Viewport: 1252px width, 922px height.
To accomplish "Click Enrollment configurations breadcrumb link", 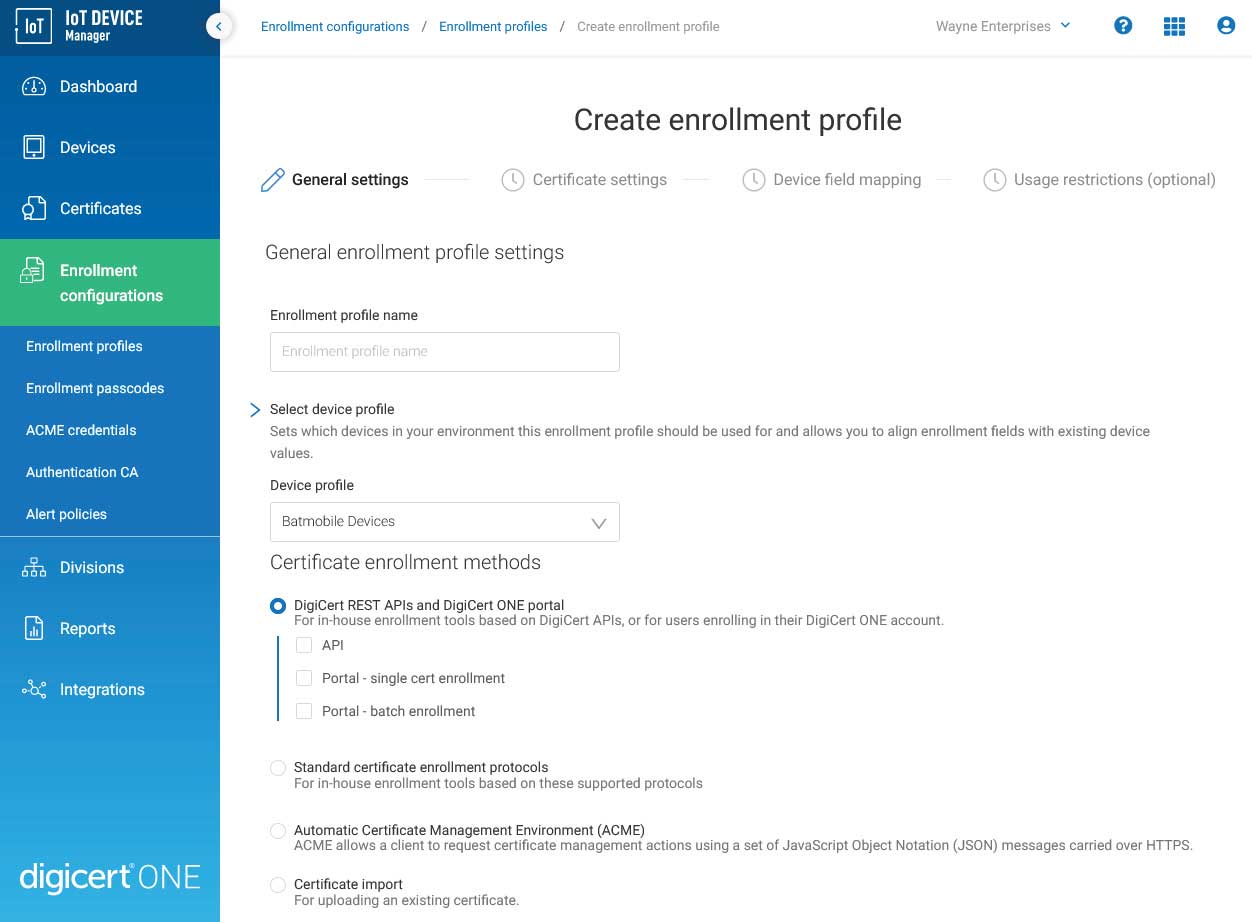I will [x=335, y=27].
